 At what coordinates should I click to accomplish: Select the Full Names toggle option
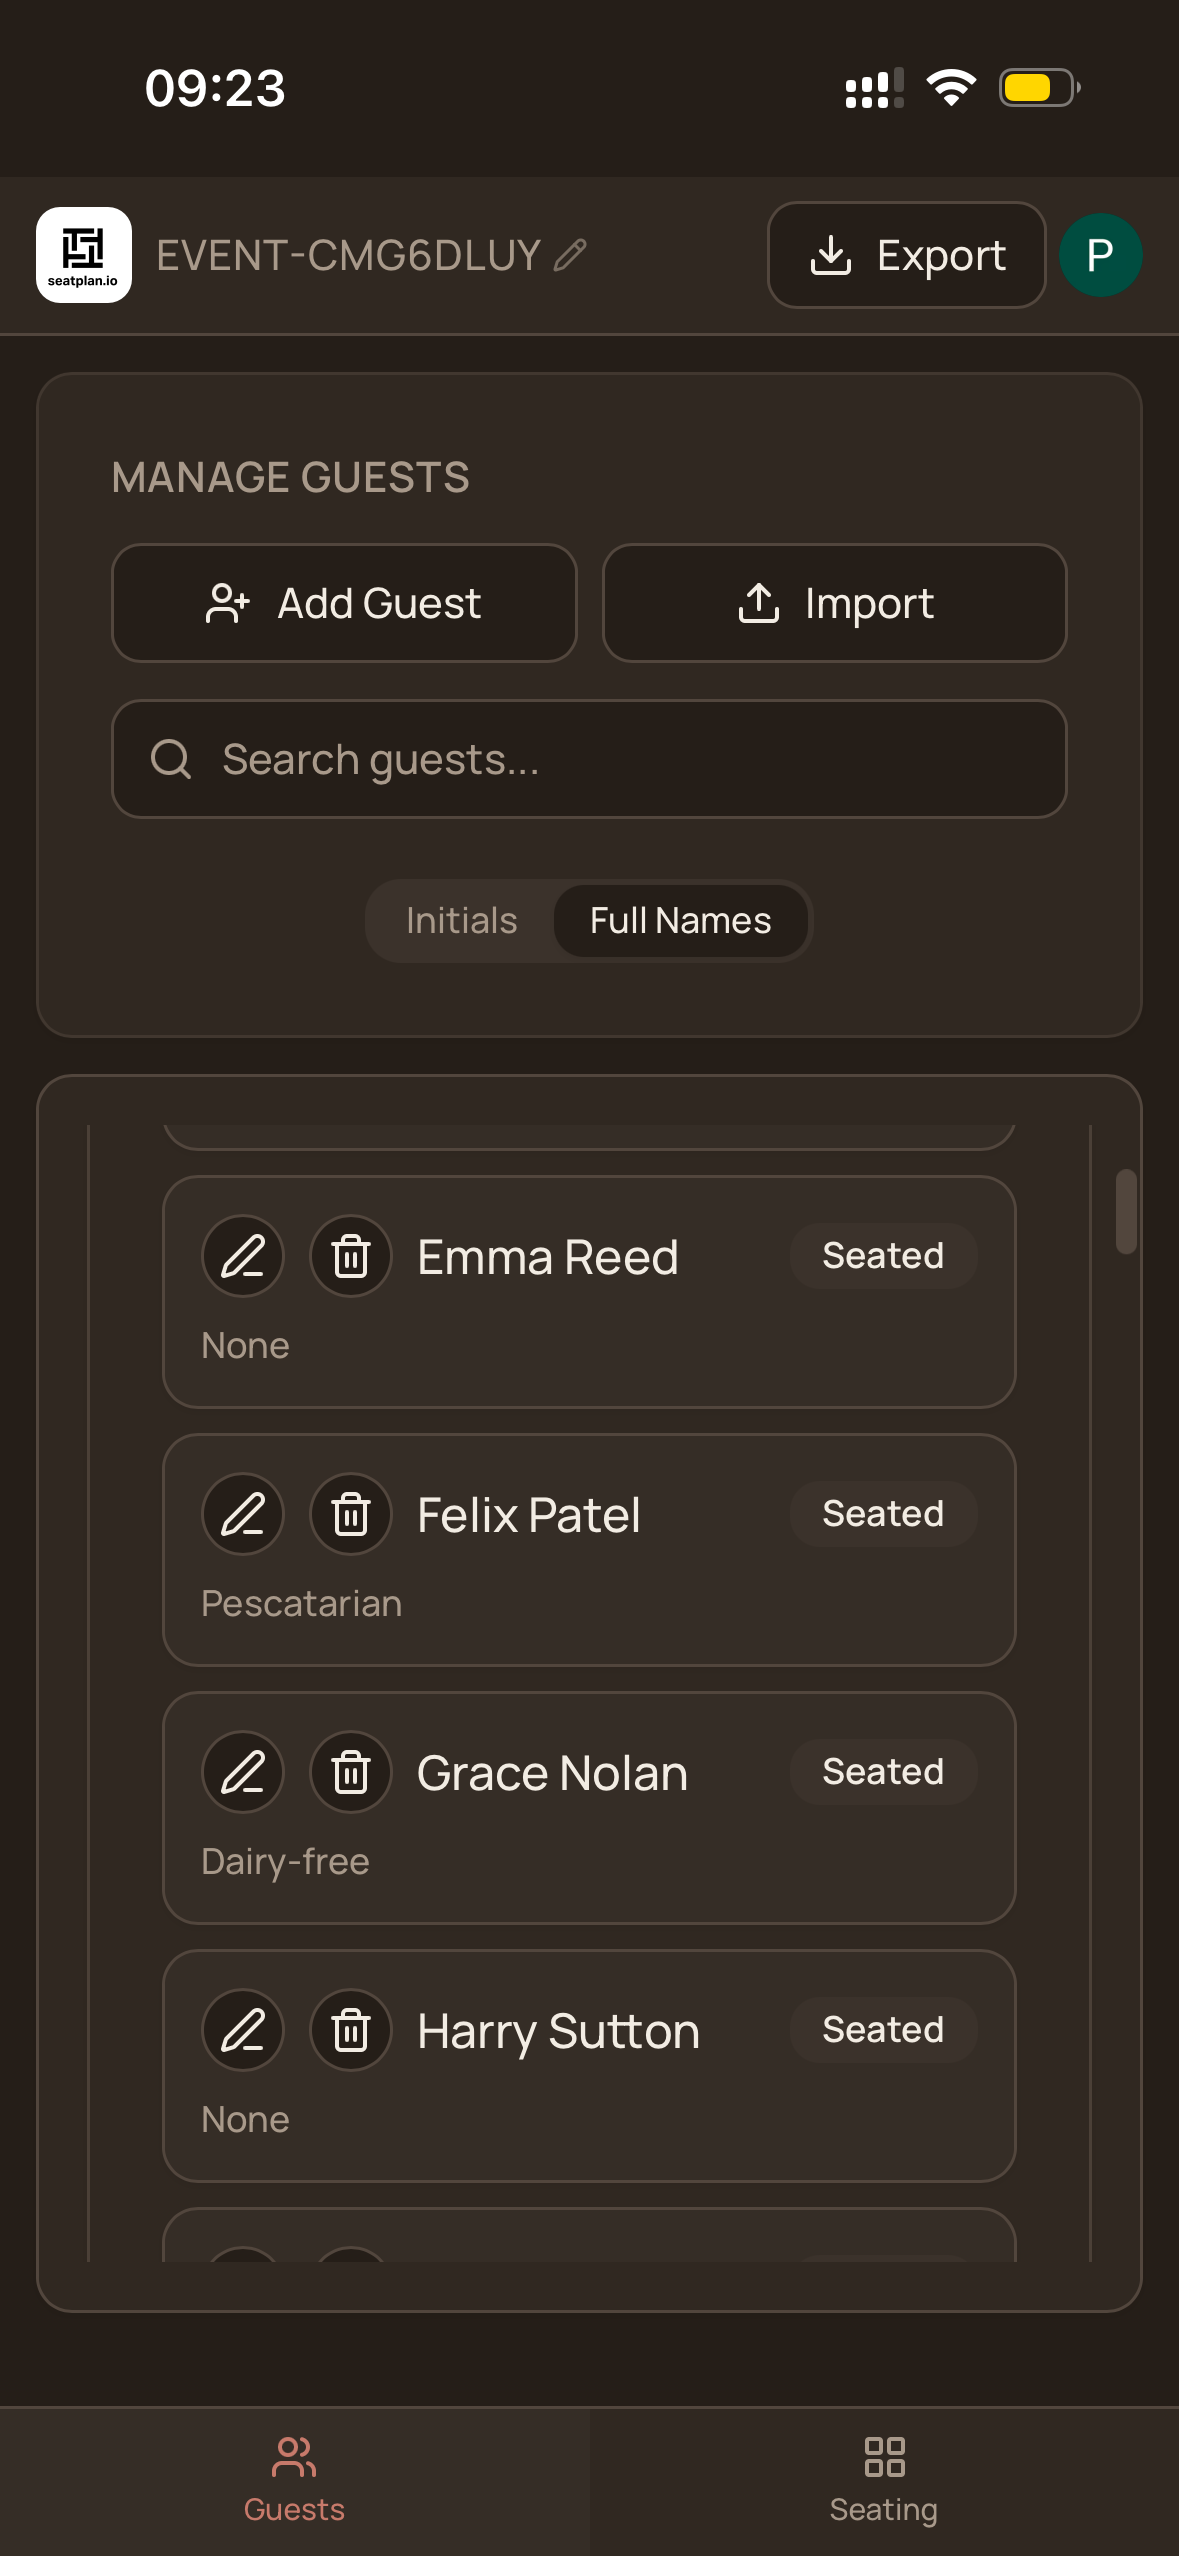681,920
